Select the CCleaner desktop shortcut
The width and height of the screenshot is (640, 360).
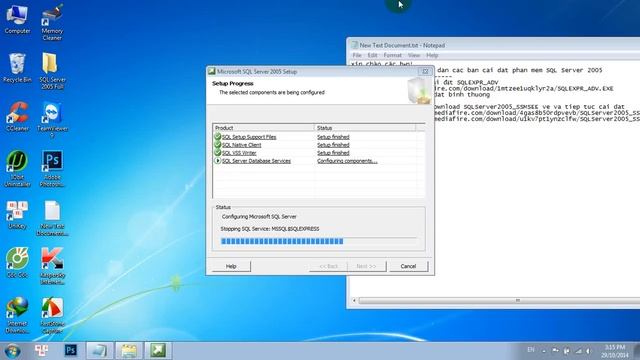pyautogui.click(x=17, y=117)
